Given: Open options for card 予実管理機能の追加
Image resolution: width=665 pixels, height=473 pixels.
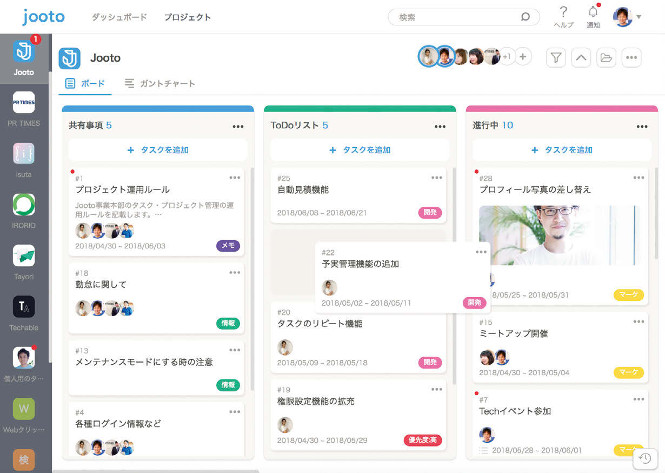Looking at the screenshot, I should pos(481,252).
